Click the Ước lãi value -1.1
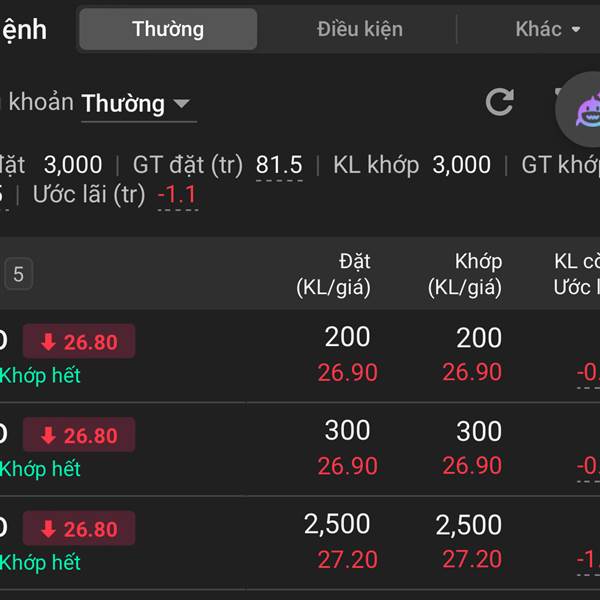Screen dimensions: 600x600 coord(177,195)
